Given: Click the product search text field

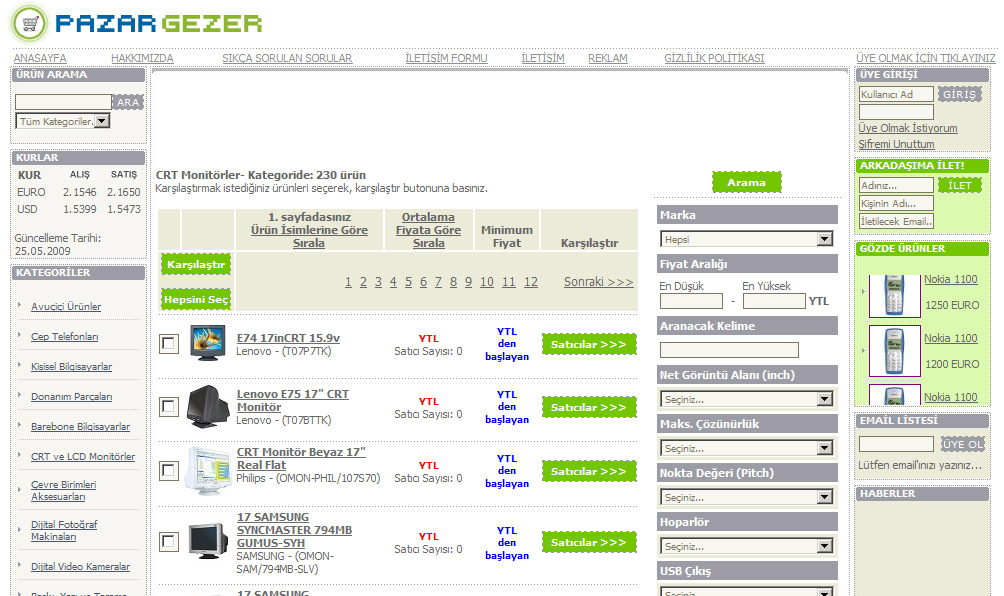Looking at the screenshot, I should pyautogui.click(x=63, y=102).
